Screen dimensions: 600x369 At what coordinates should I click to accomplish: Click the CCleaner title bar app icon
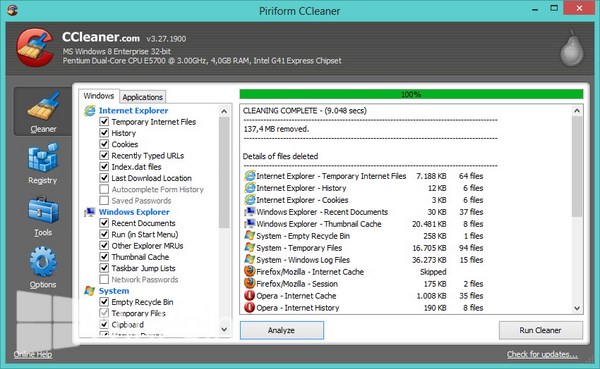tap(13, 10)
